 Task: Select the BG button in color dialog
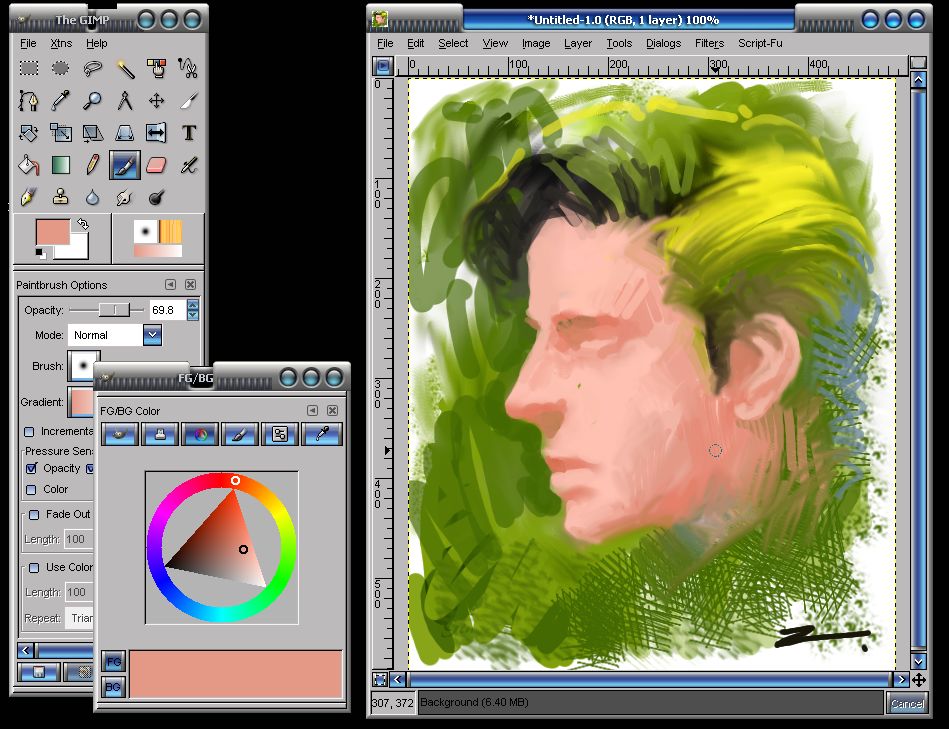click(113, 687)
